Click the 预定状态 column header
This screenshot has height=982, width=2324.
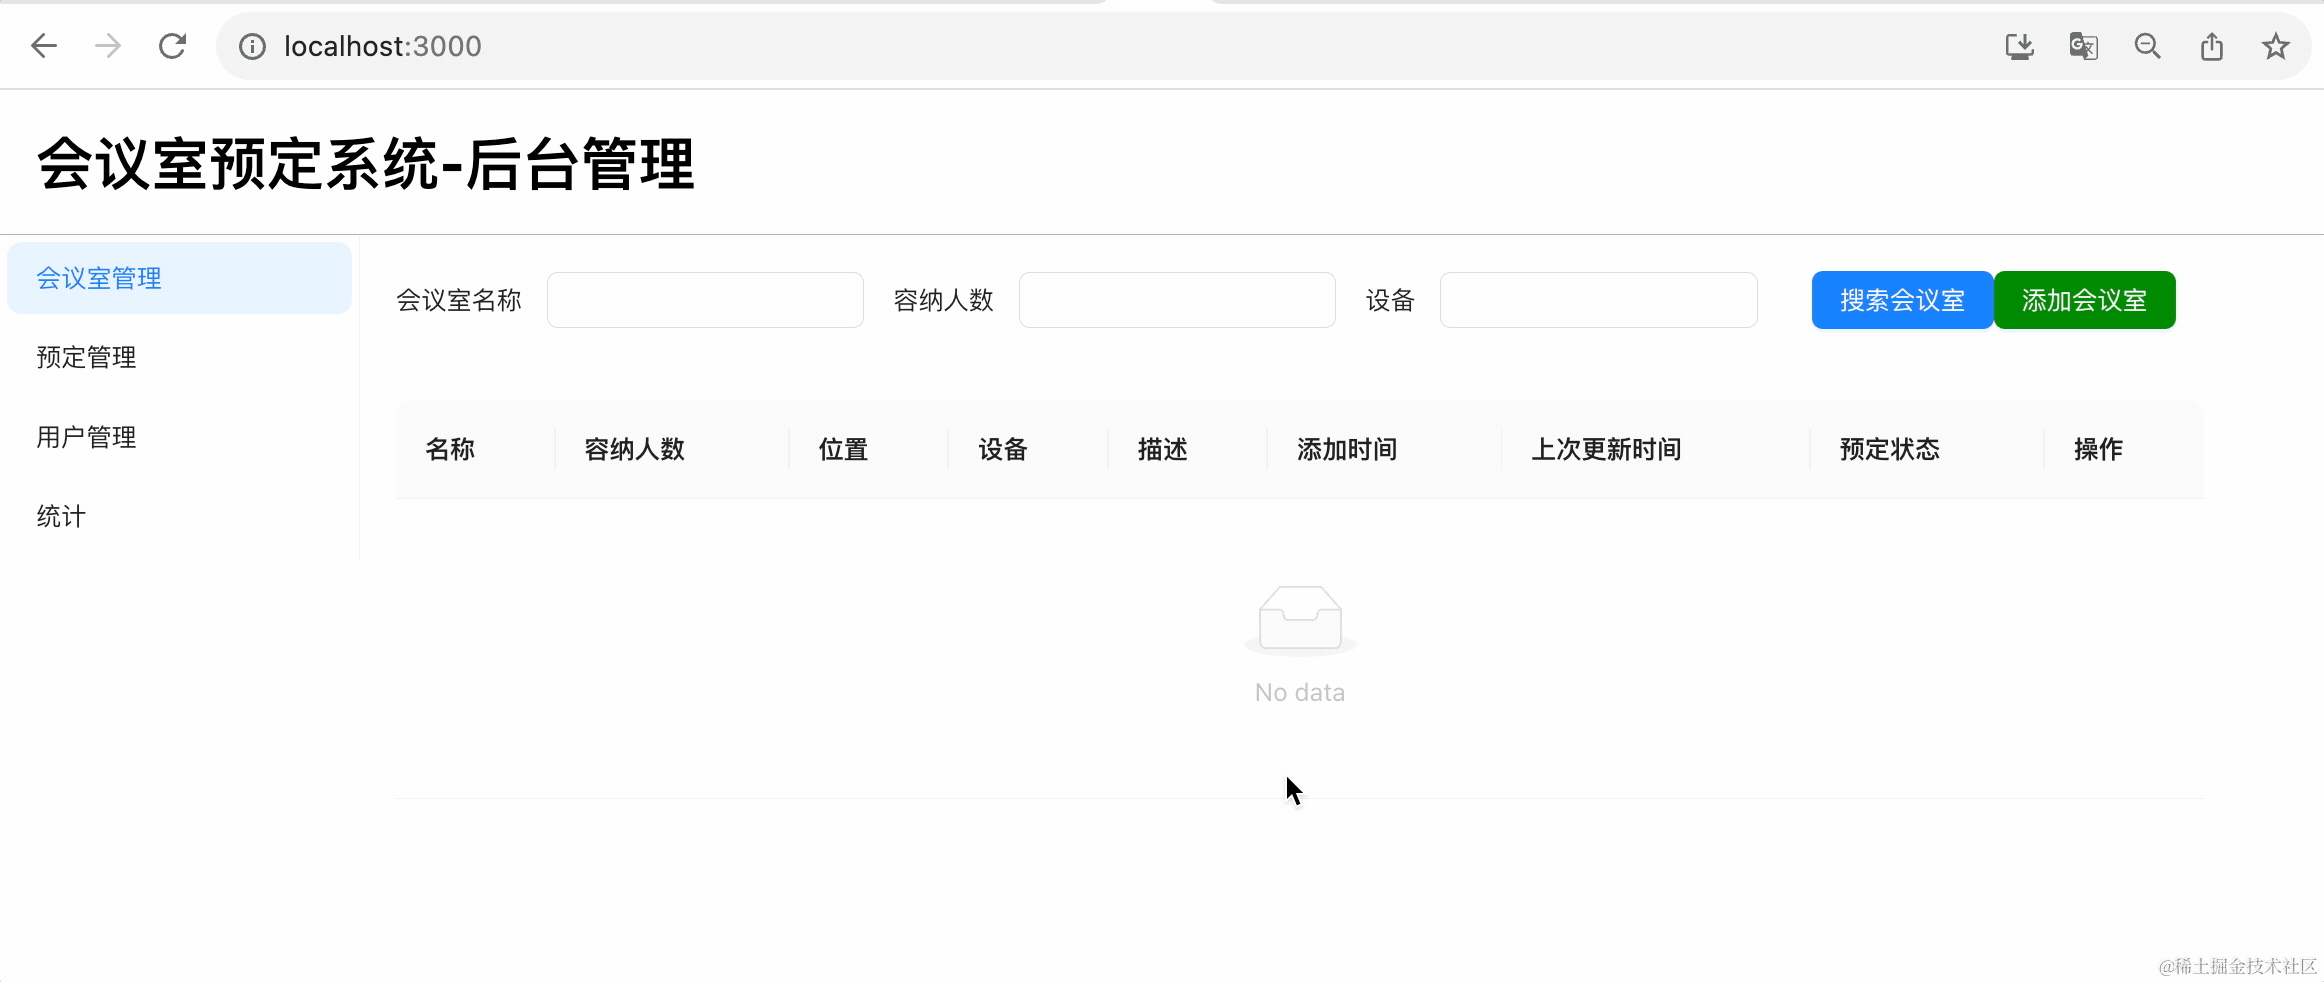pos(1889,450)
